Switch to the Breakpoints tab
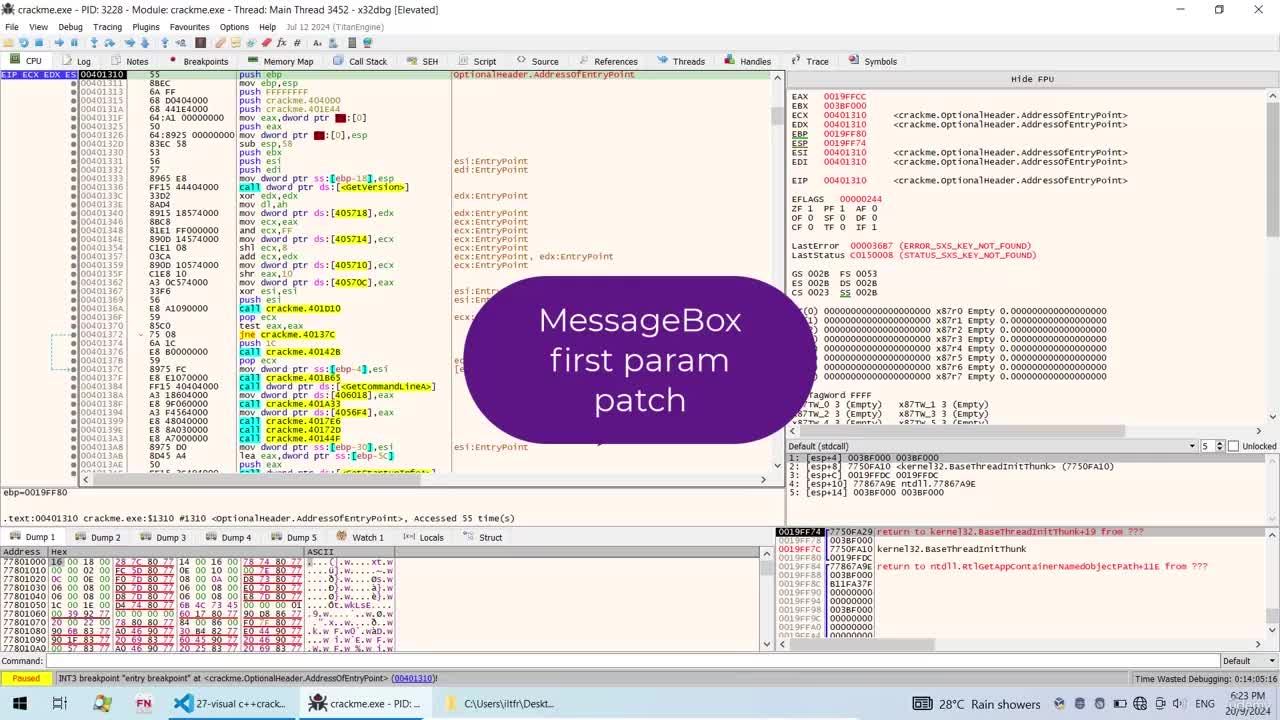This screenshot has width=1280, height=720. pyautogui.click(x=199, y=61)
